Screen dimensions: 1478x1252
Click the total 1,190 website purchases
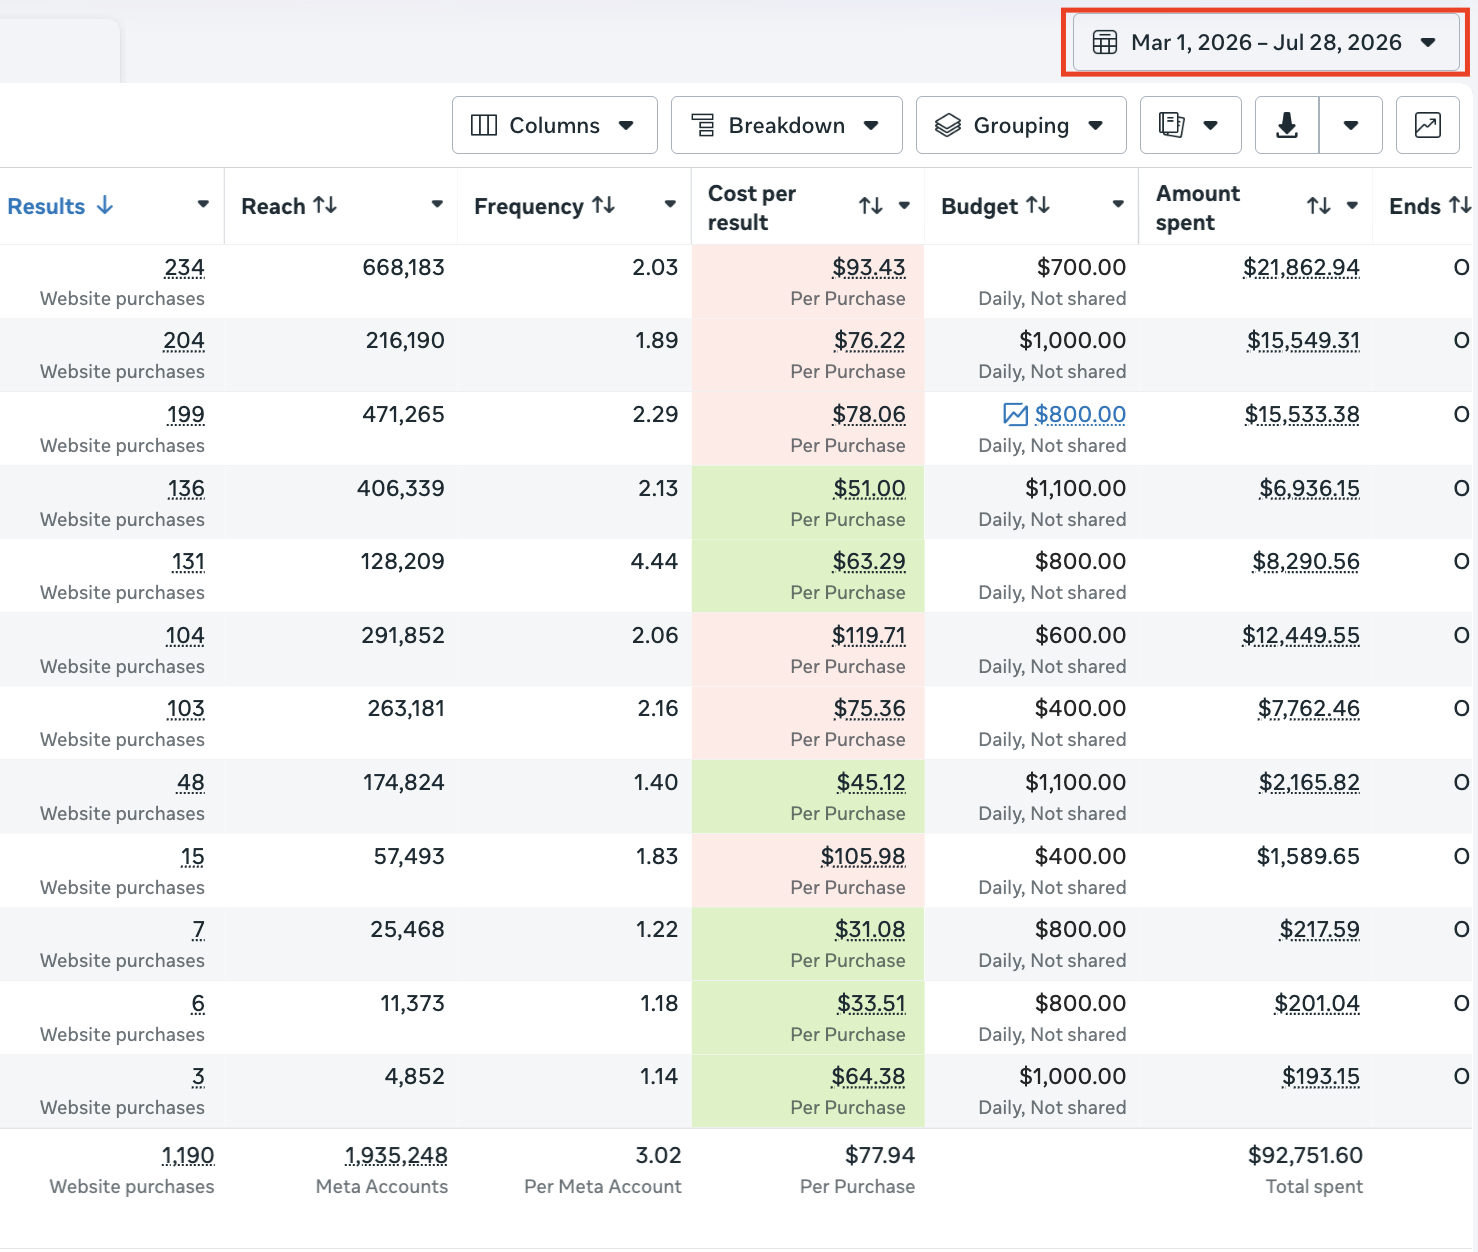click(188, 1156)
